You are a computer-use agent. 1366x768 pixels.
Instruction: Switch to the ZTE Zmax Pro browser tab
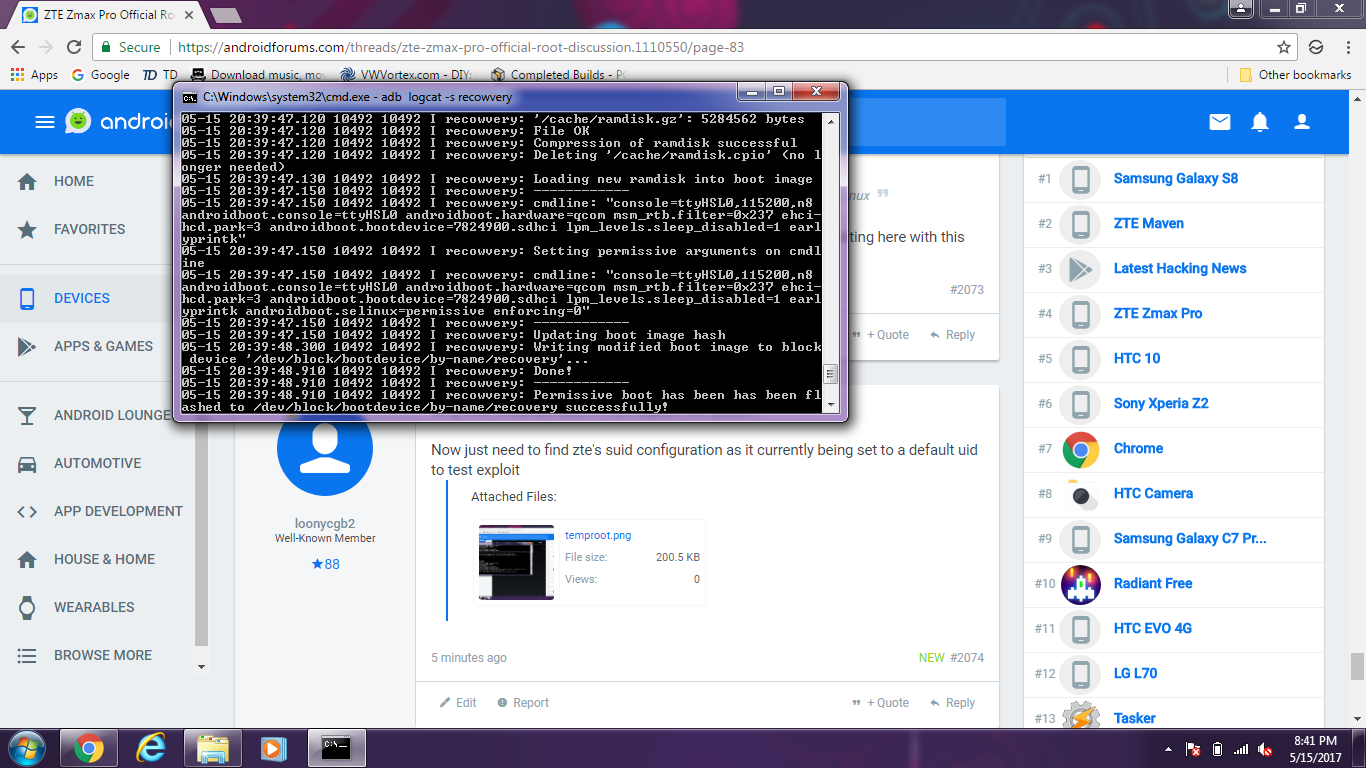point(98,16)
